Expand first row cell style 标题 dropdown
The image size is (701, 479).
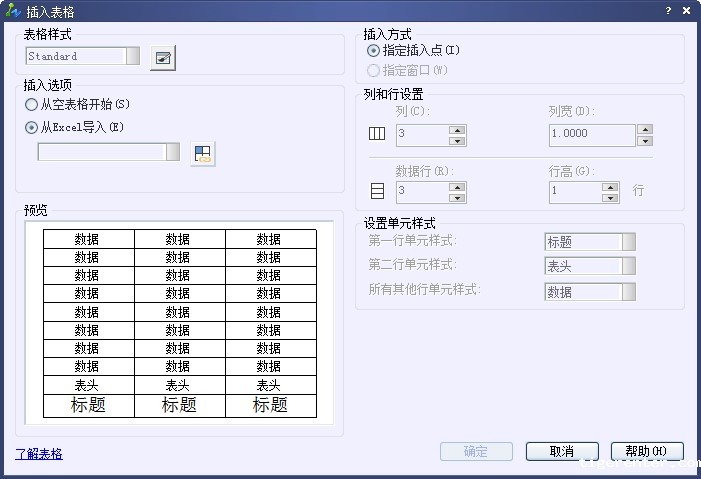coord(628,242)
